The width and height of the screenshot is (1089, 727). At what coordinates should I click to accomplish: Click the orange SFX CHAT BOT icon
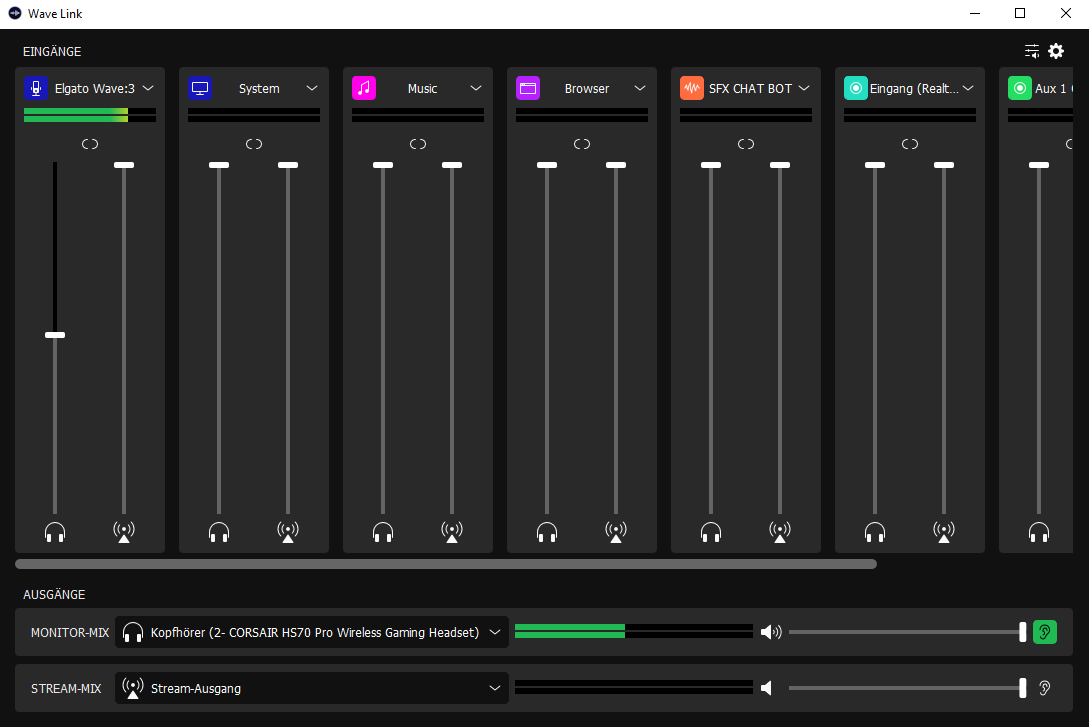pyautogui.click(x=692, y=88)
